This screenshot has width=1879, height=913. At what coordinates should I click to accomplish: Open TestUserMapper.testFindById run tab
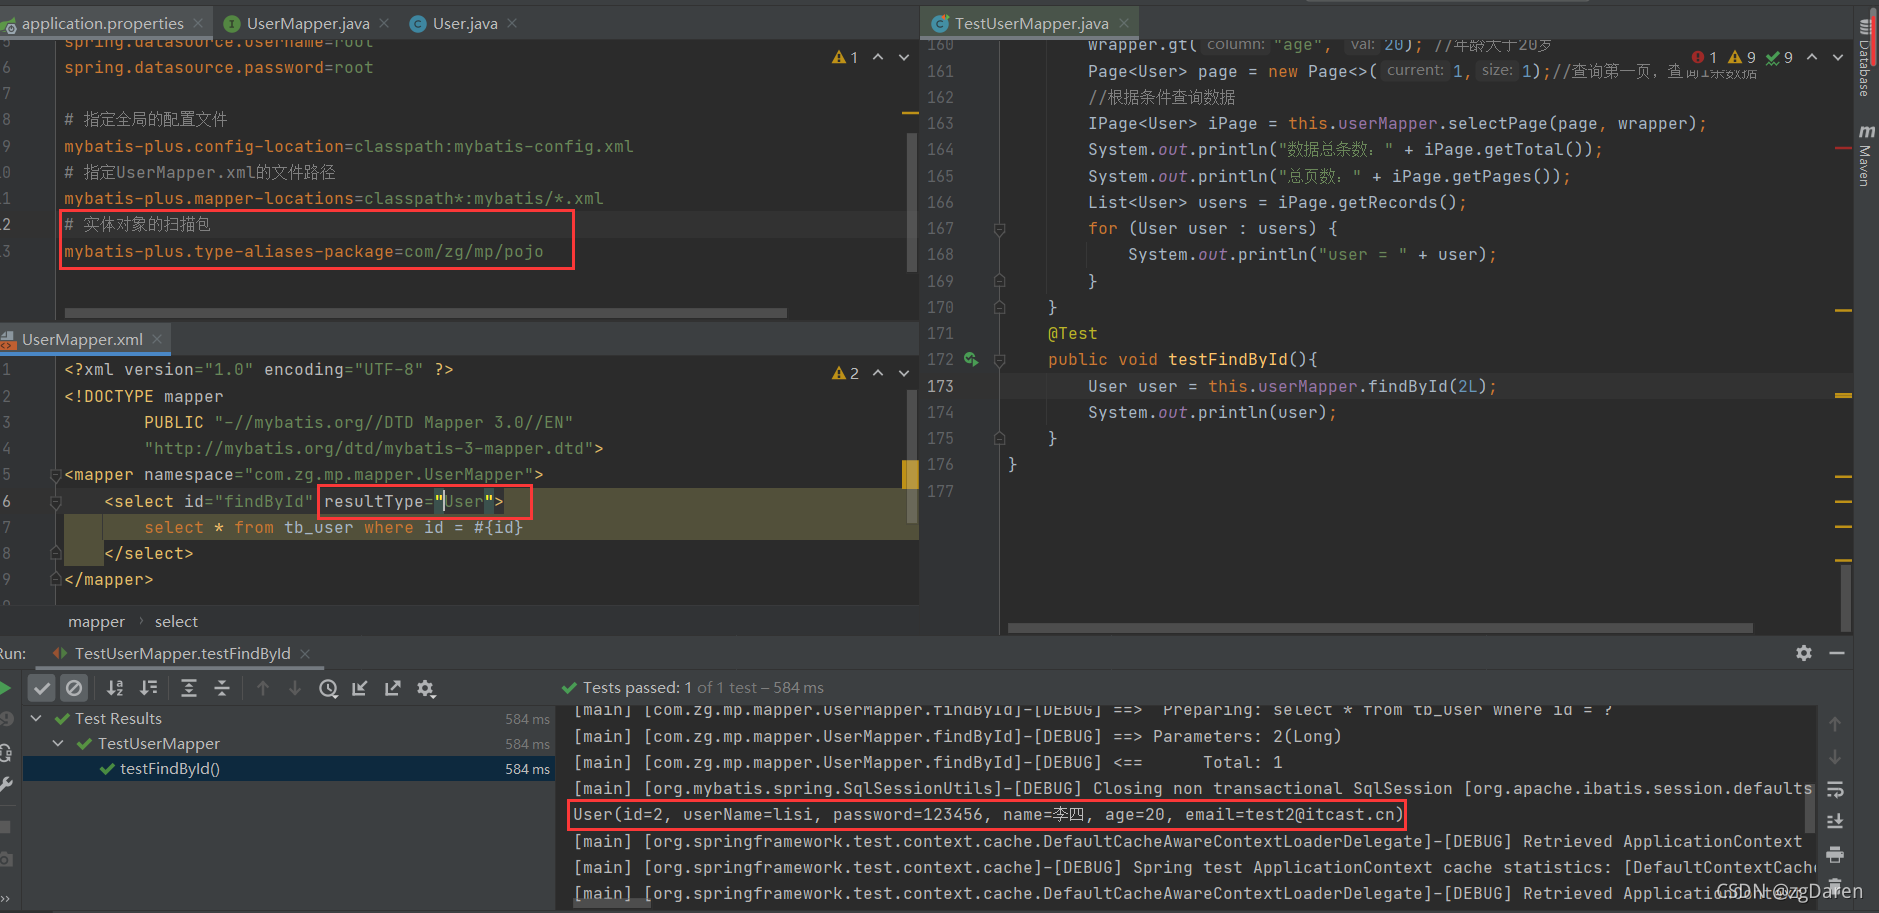coord(182,654)
